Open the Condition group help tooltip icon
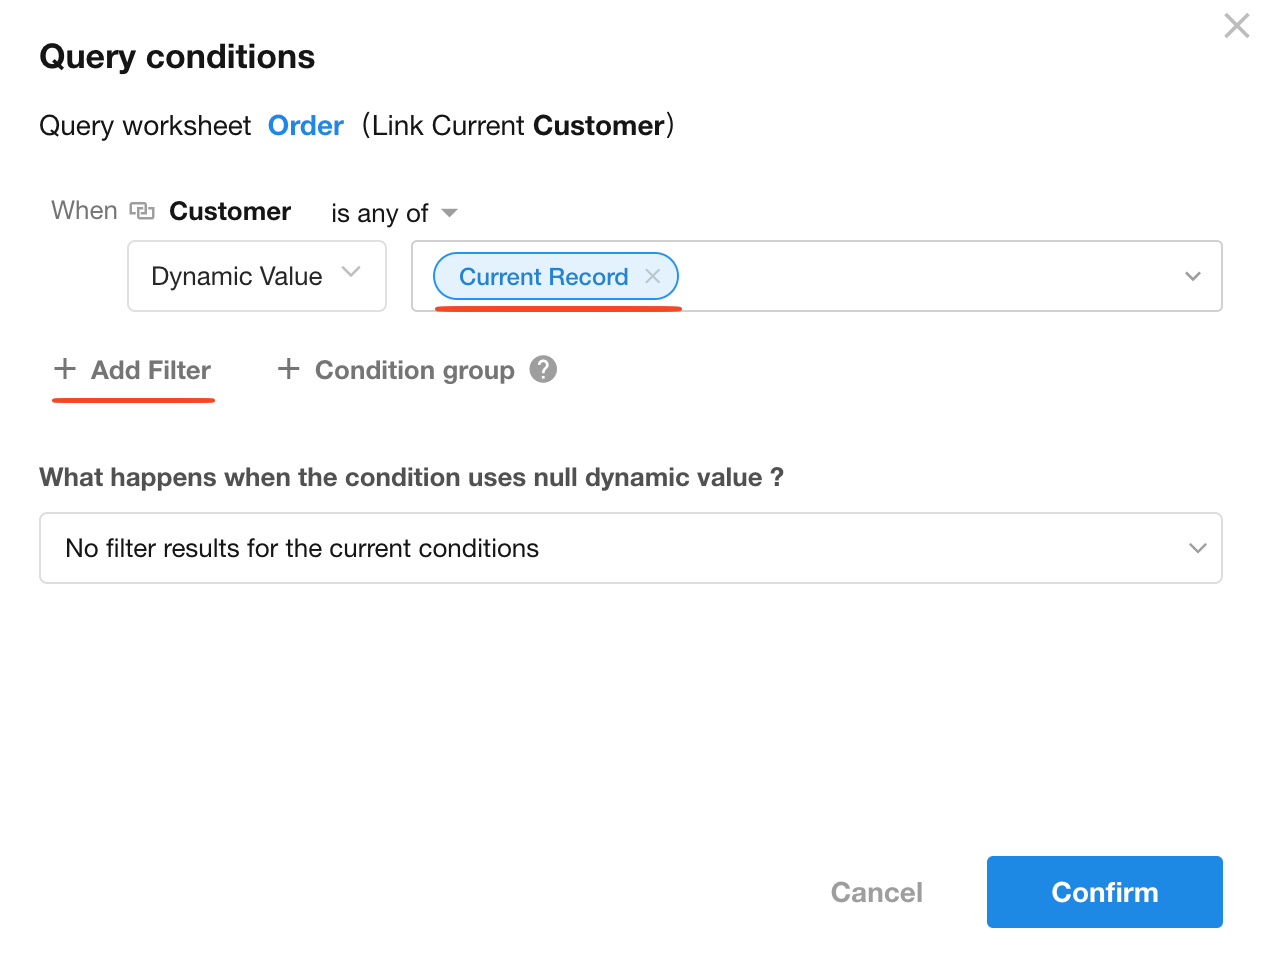1264x968 pixels. click(543, 369)
